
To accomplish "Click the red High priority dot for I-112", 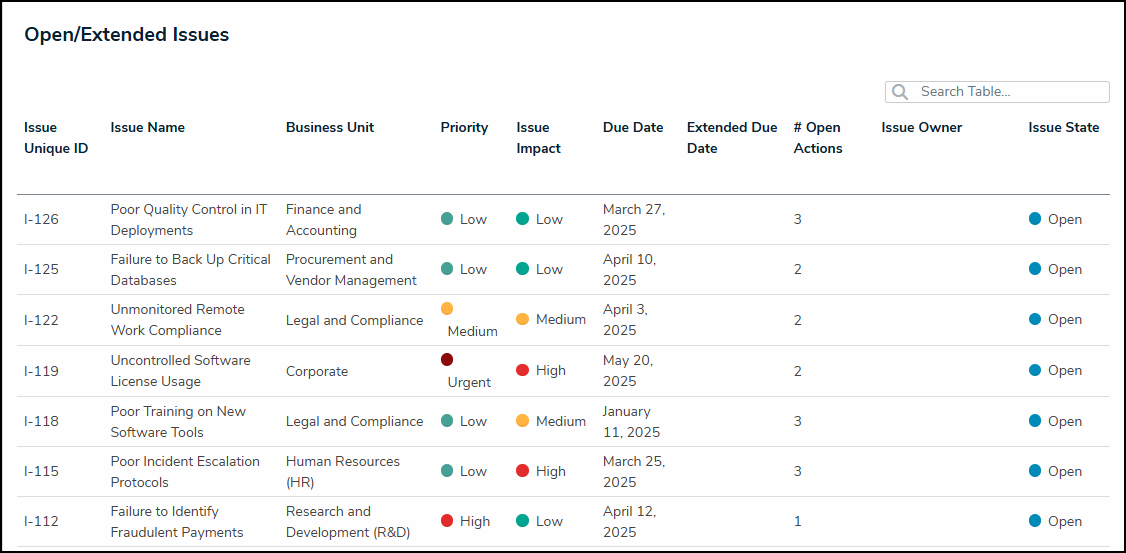I will [x=447, y=521].
